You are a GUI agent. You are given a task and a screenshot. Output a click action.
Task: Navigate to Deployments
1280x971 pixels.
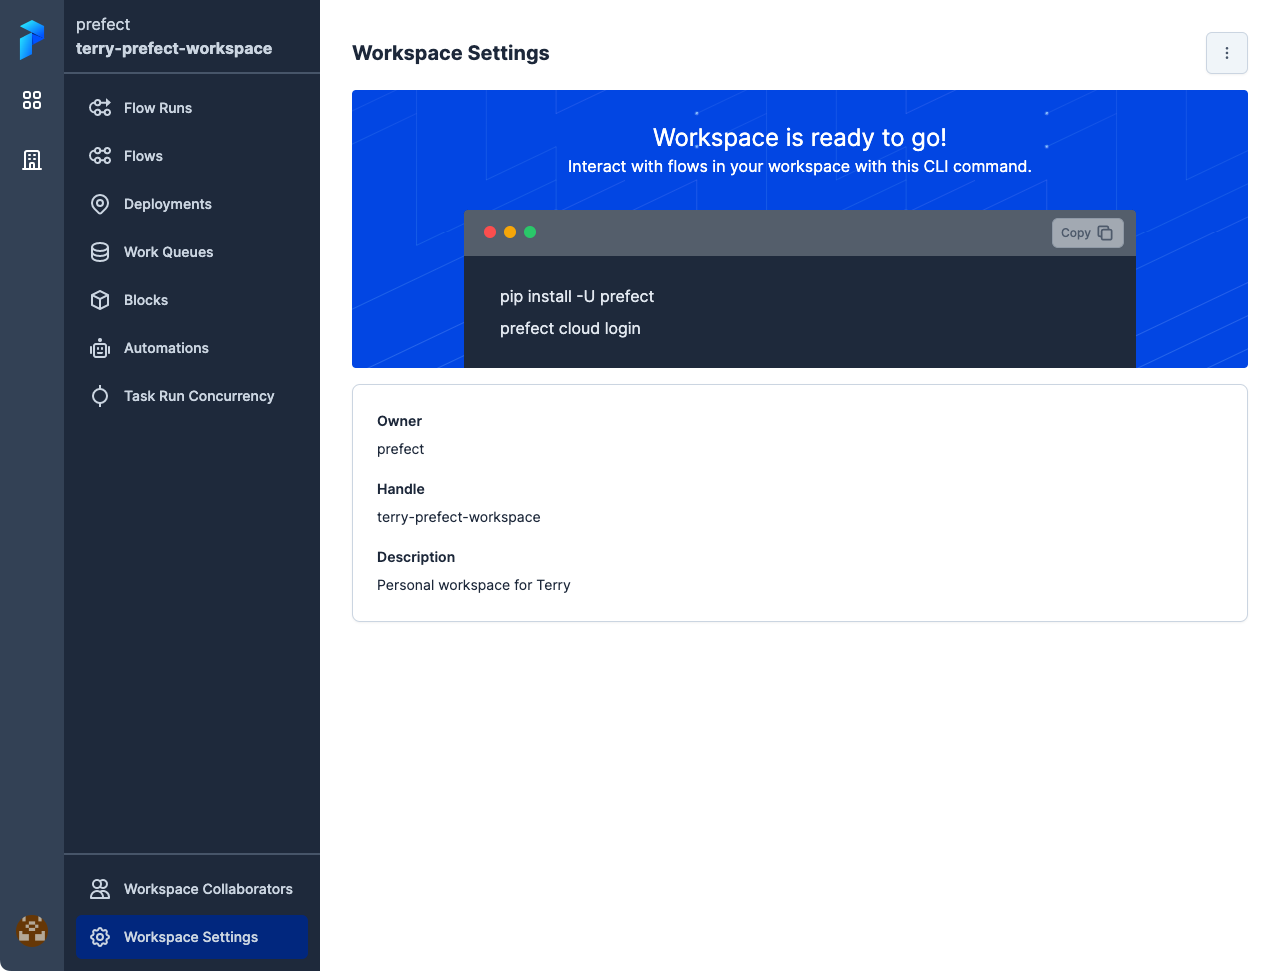192,204
